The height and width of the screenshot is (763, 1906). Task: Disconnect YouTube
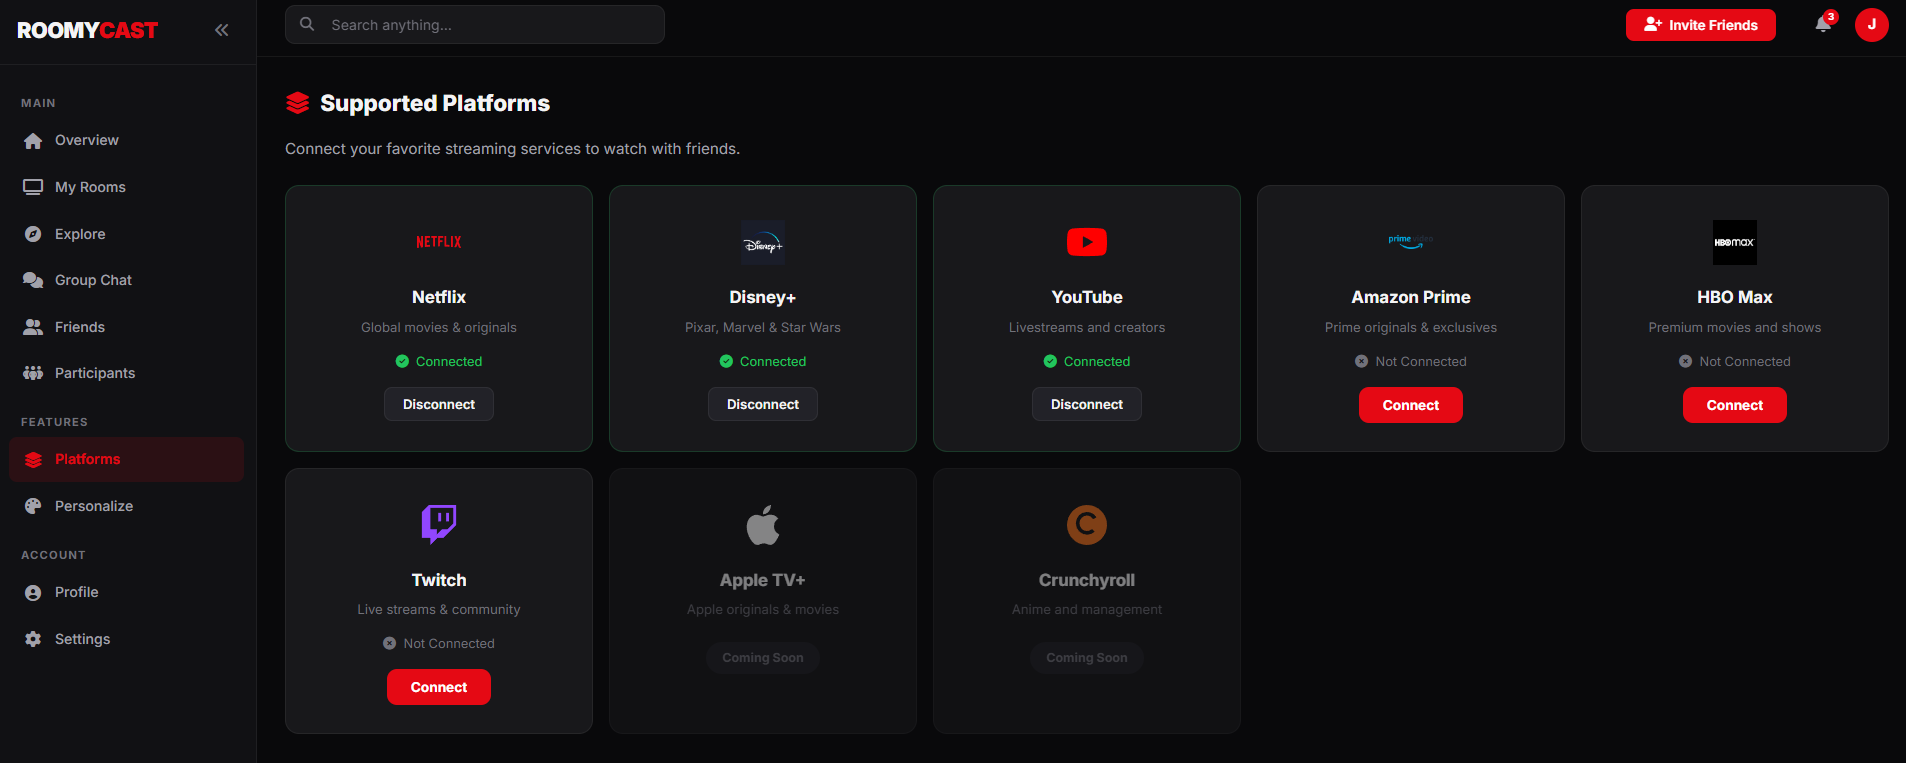[x=1087, y=404]
